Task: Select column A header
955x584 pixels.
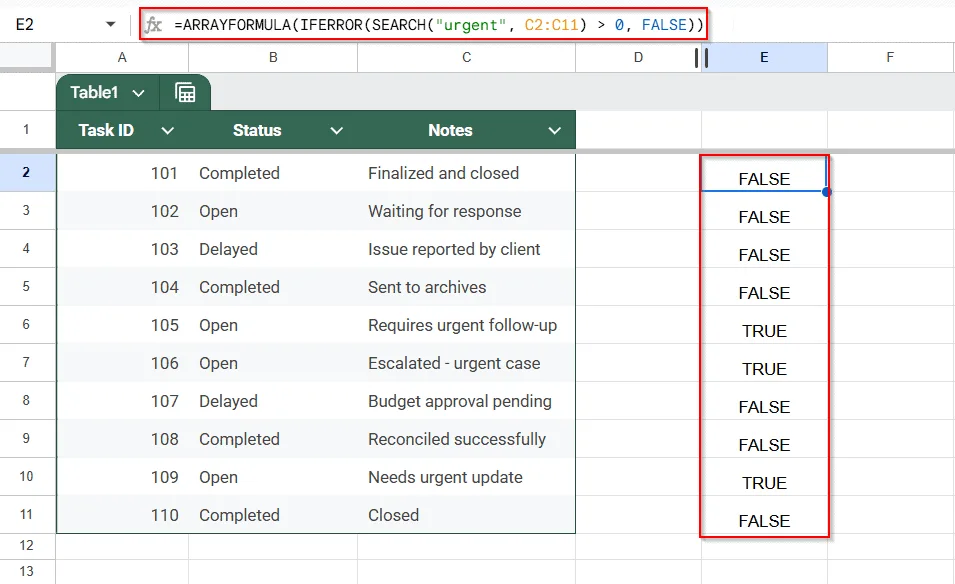Action: pyautogui.click(x=122, y=57)
